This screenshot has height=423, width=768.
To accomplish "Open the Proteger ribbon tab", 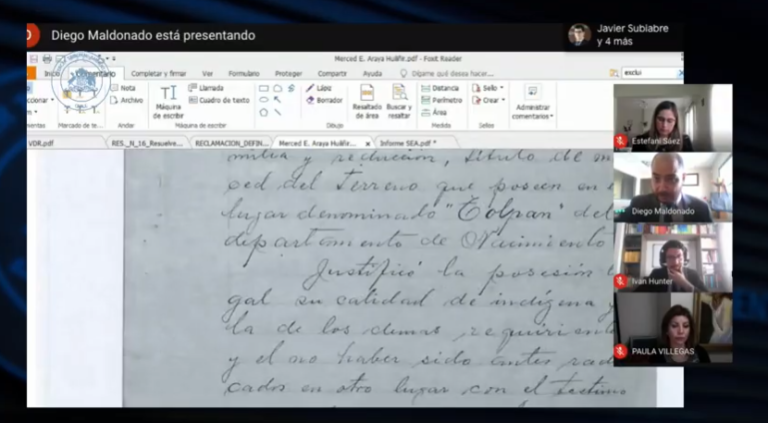I will 288,73.
